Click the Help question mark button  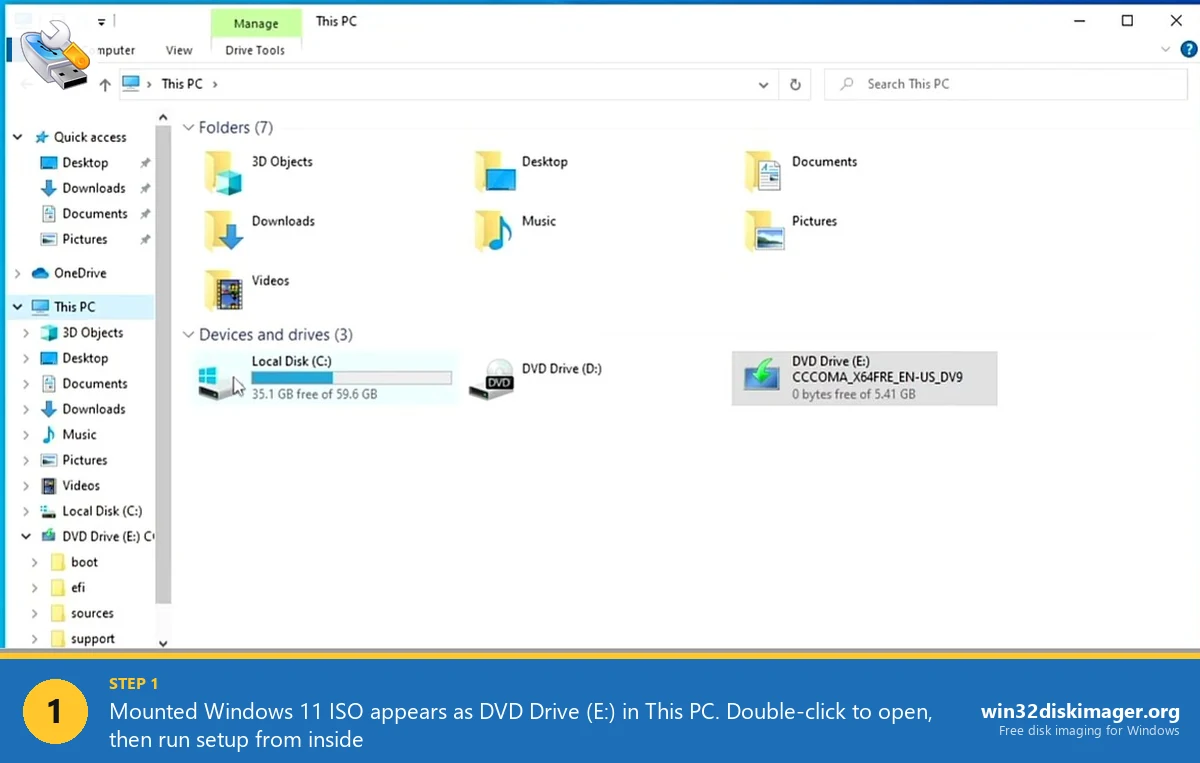1189,48
